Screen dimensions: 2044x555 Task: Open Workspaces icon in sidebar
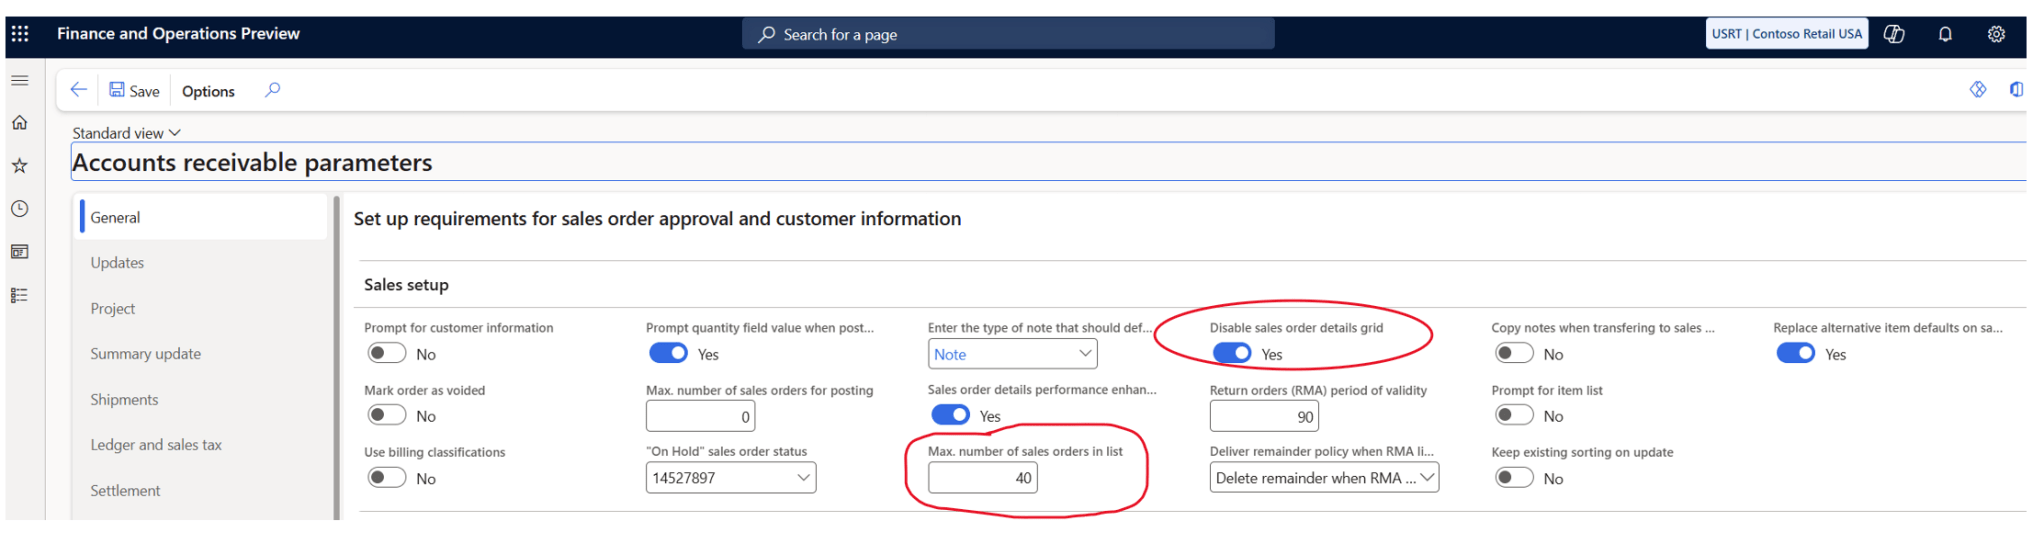pos(19,252)
